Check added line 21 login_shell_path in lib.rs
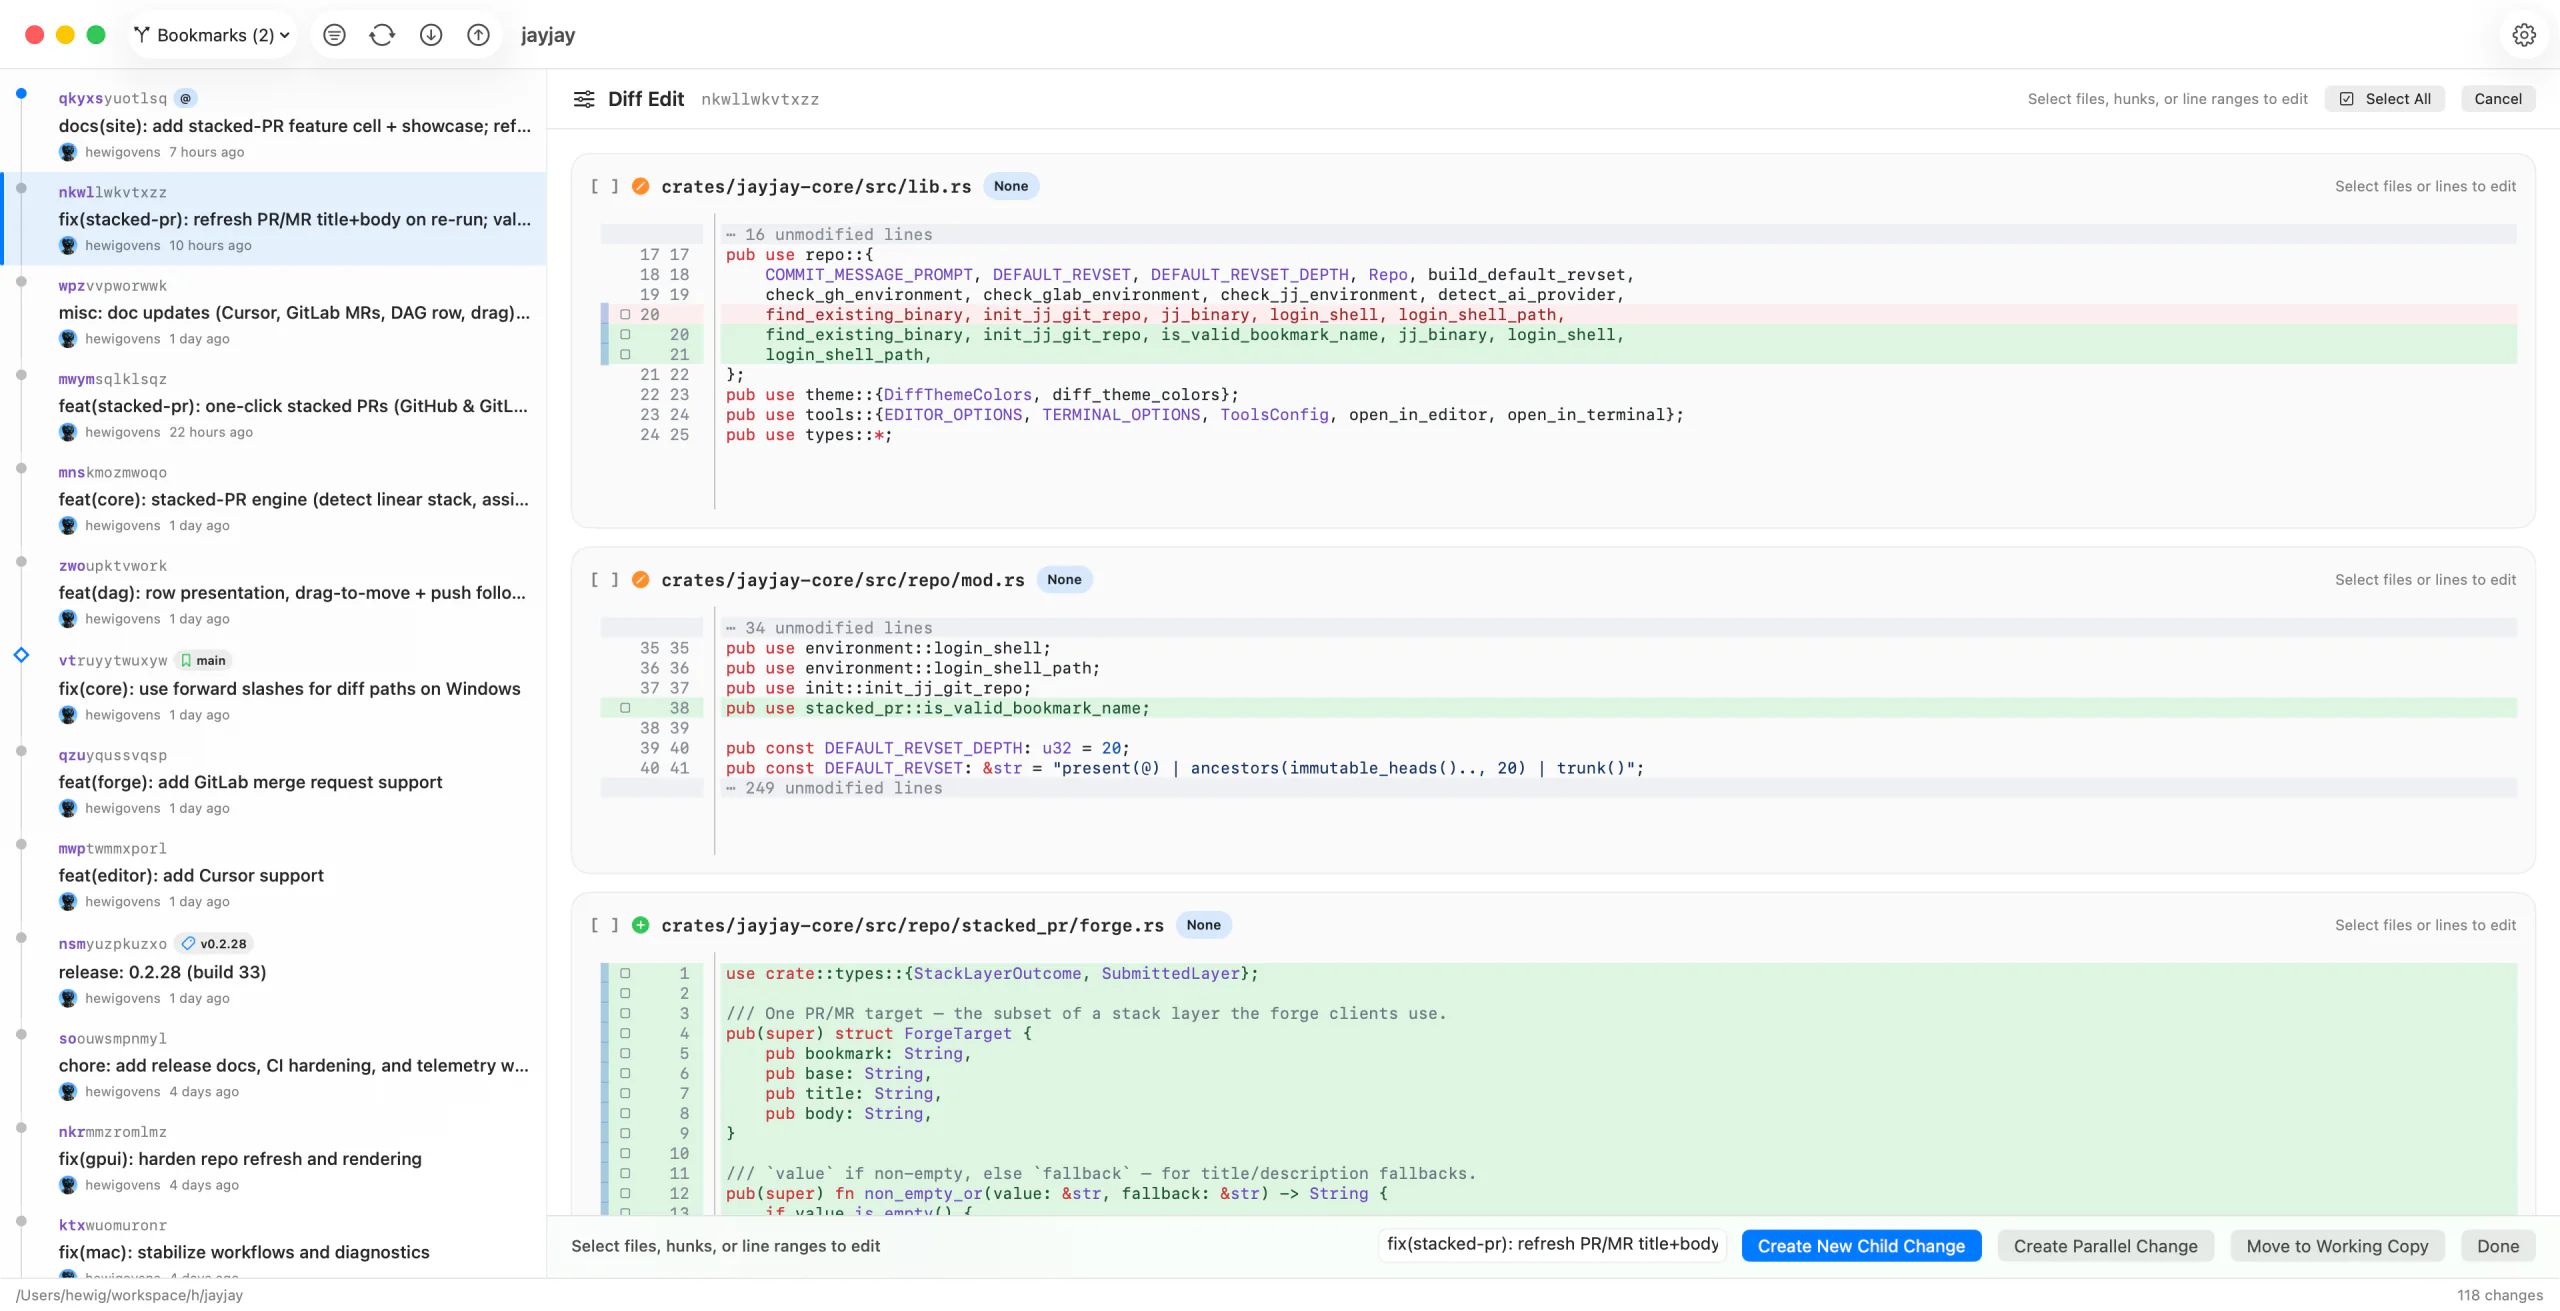The width and height of the screenshot is (2560, 1311). click(625, 354)
